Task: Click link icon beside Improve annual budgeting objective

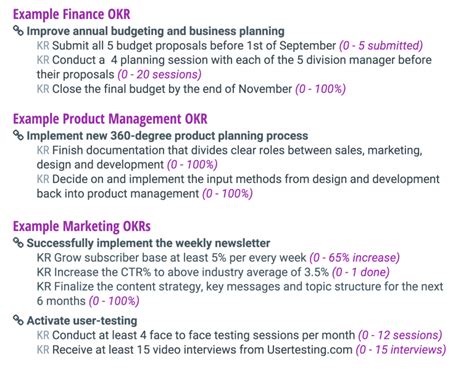Action: (x=18, y=31)
